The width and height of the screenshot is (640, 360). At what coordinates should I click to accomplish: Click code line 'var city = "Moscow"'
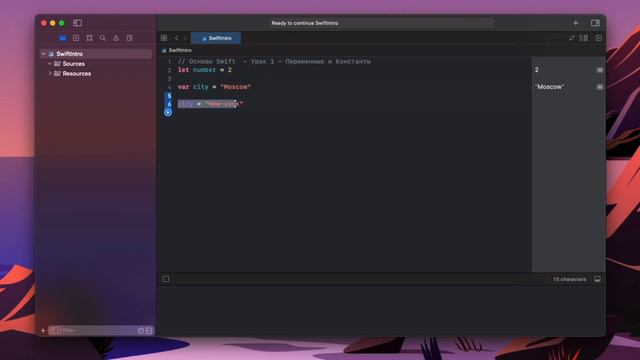[214, 87]
